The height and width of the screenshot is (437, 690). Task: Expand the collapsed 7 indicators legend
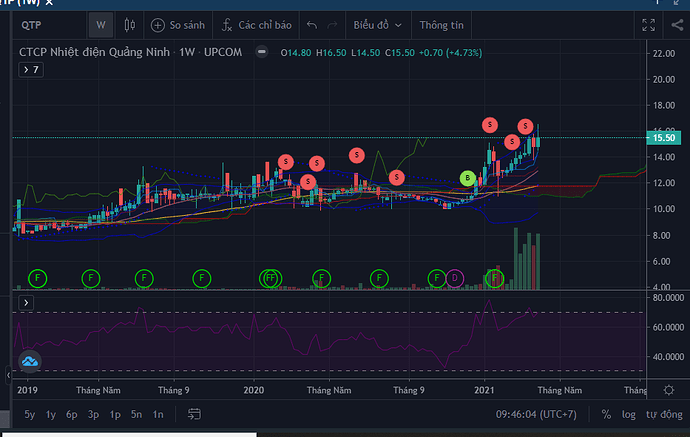coord(30,70)
